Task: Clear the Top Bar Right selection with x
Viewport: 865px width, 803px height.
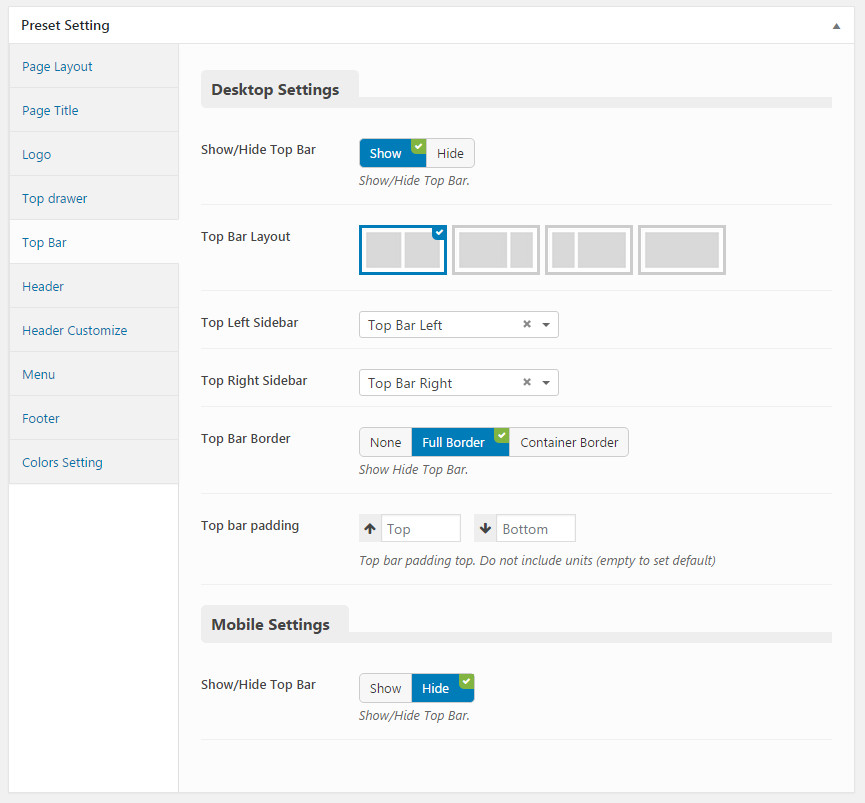Action: (527, 382)
